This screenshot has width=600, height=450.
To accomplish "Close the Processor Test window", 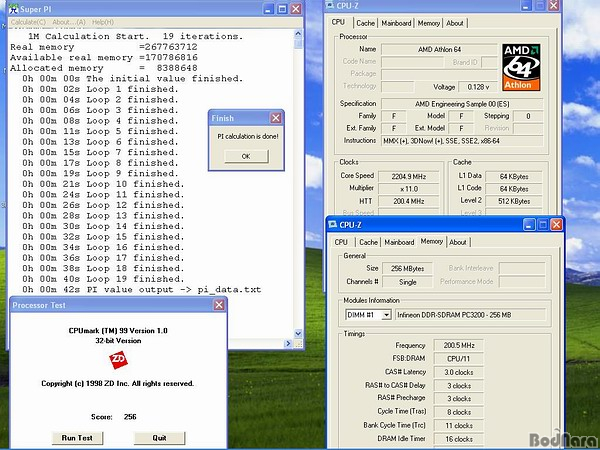I will coord(219,305).
